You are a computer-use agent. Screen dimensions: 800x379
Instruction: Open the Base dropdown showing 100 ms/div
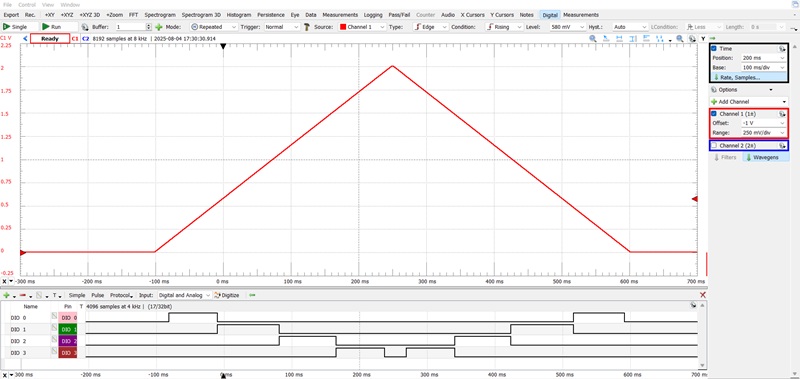(x=764, y=67)
